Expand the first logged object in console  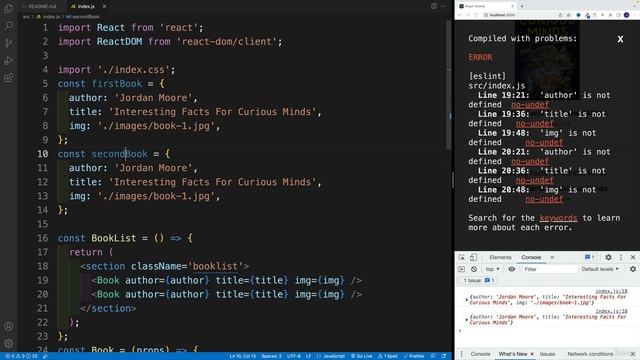(467, 300)
